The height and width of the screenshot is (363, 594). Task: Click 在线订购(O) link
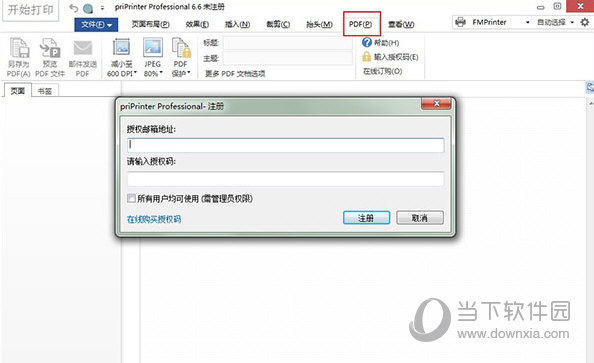(383, 71)
